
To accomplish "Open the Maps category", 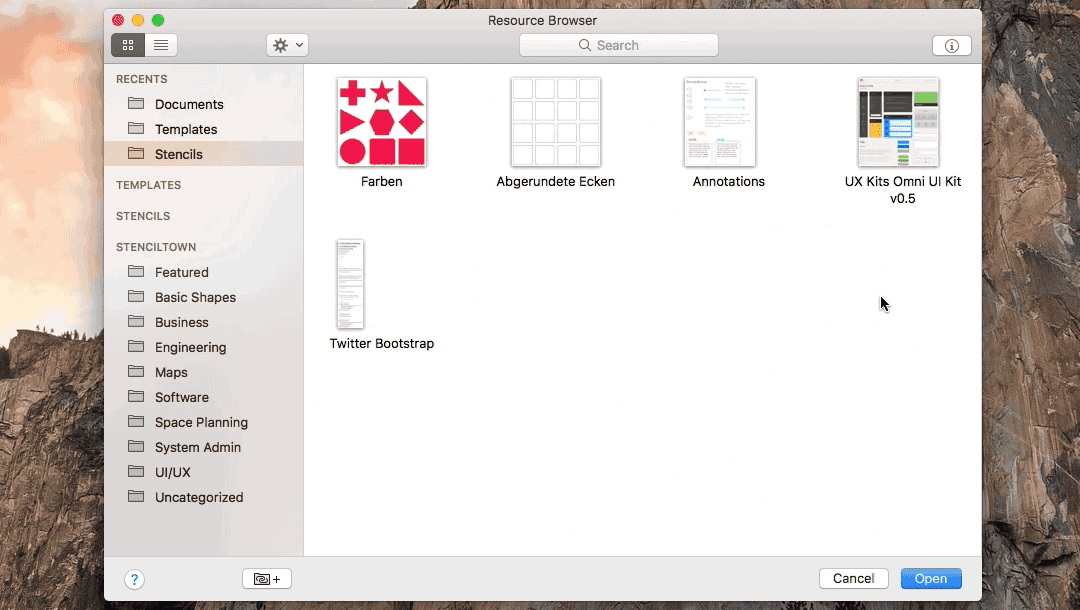I will [x=204, y=372].
